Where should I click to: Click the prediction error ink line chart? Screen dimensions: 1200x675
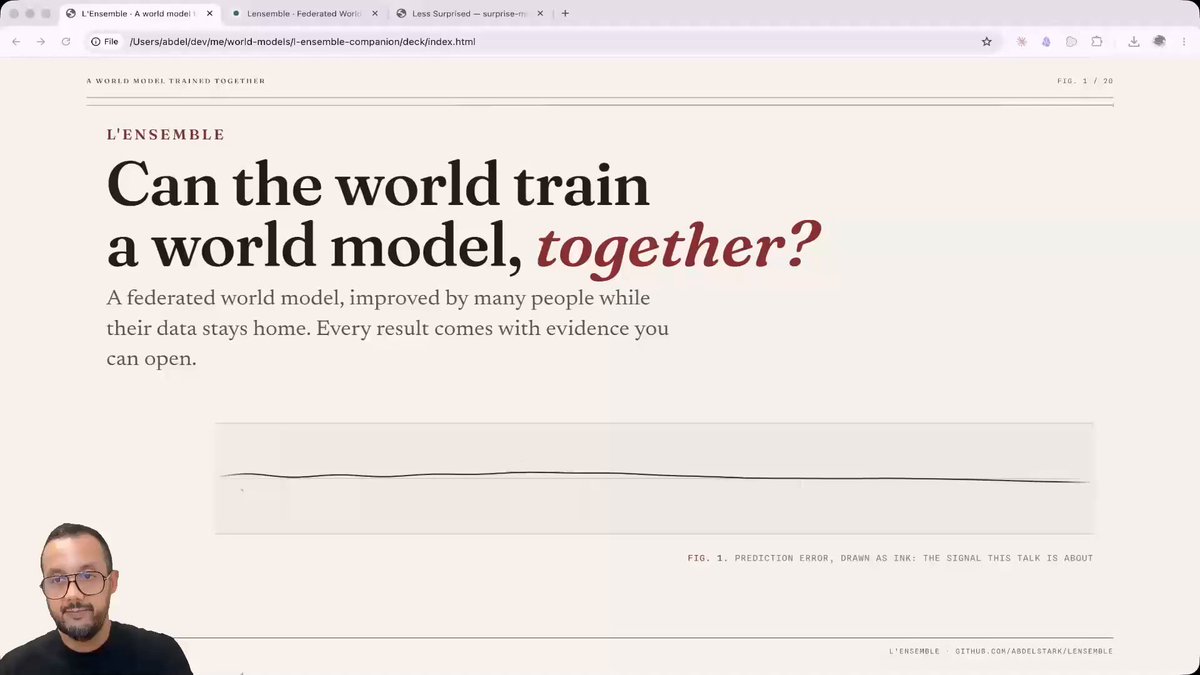[x=654, y=478]
